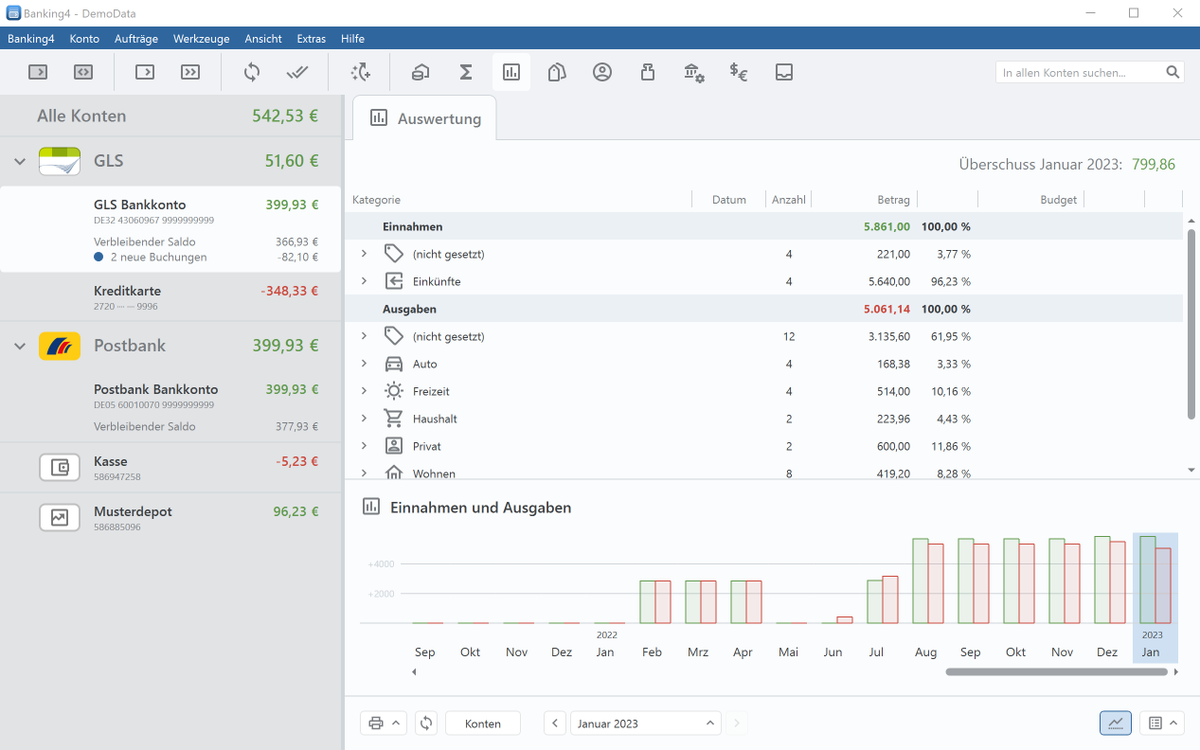The height and width of the screenshot is (750, 1200).
Task: Click the refresh accounts sync icon in toolbar
Action: pos(252,72)
